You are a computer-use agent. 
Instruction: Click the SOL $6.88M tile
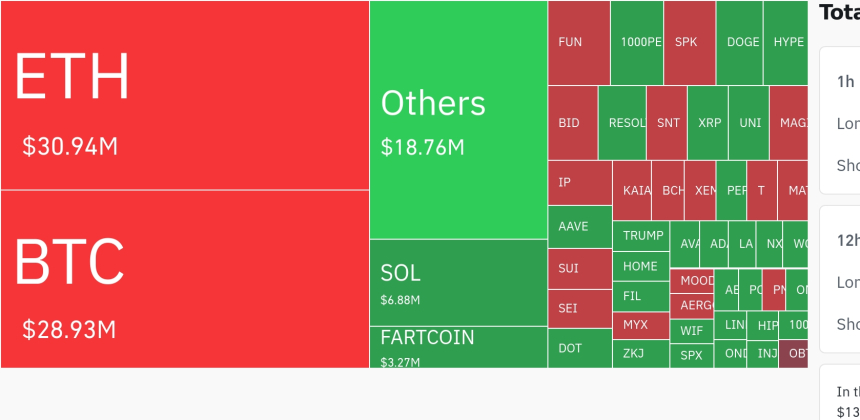tap(459, 283)
